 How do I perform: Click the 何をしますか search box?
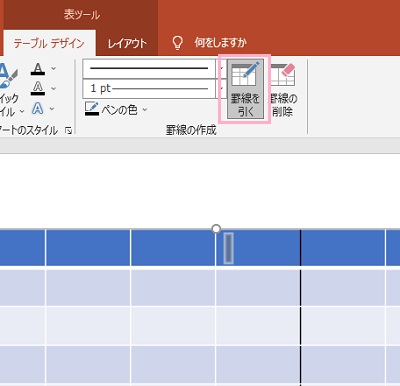click(x=220, y=43)
